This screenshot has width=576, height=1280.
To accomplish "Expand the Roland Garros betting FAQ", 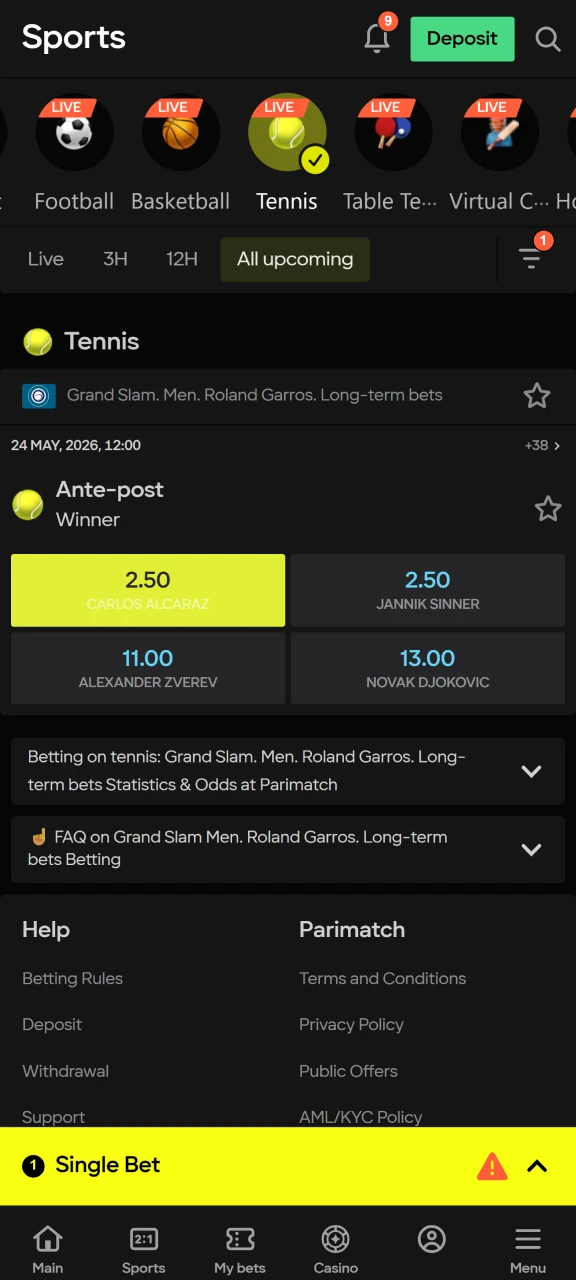I will (x=531, y=849).
